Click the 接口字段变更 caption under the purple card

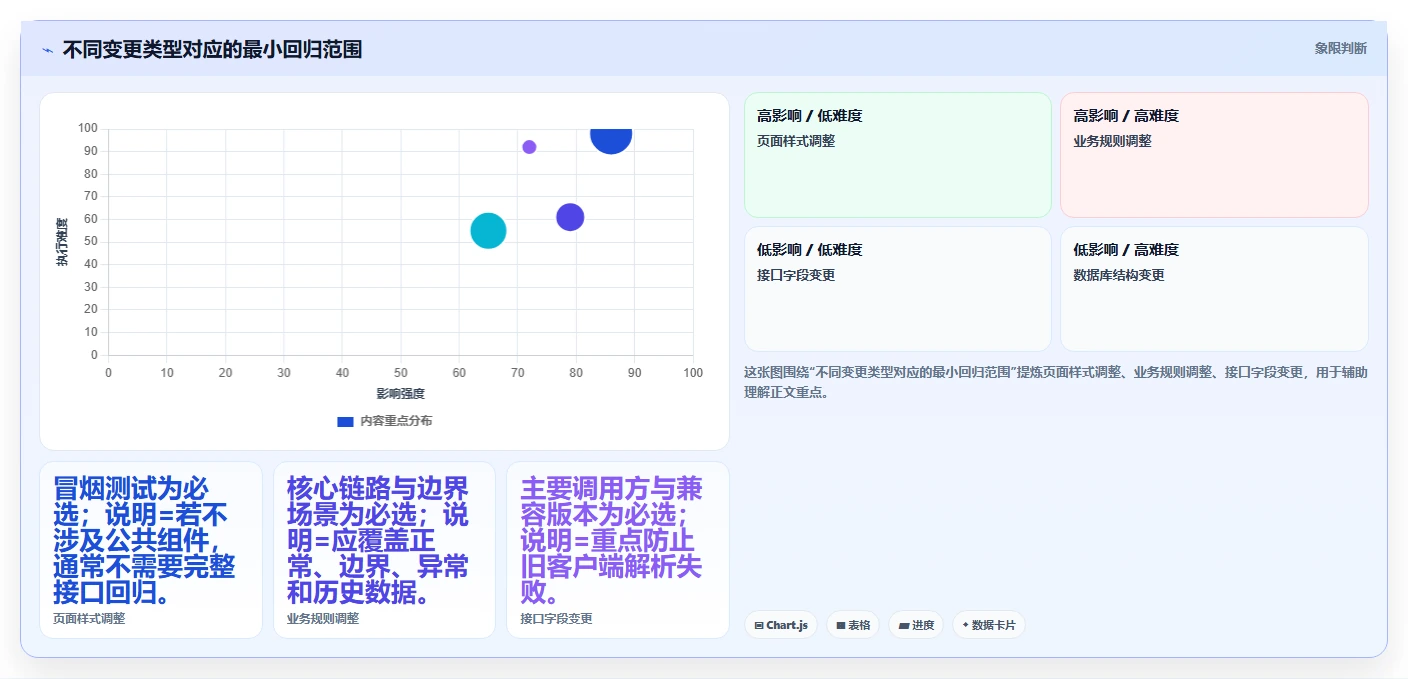pyautogui.click(x=556, y=619)
